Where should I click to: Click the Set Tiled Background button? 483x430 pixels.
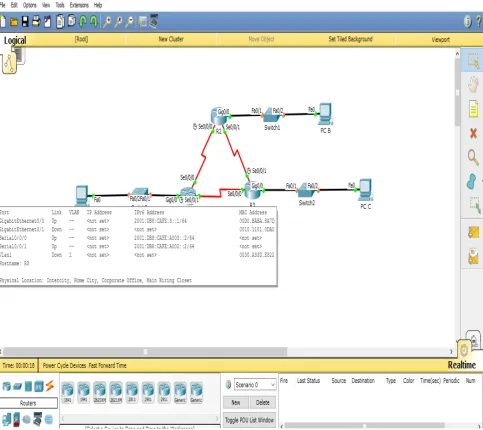pos(350,39)
